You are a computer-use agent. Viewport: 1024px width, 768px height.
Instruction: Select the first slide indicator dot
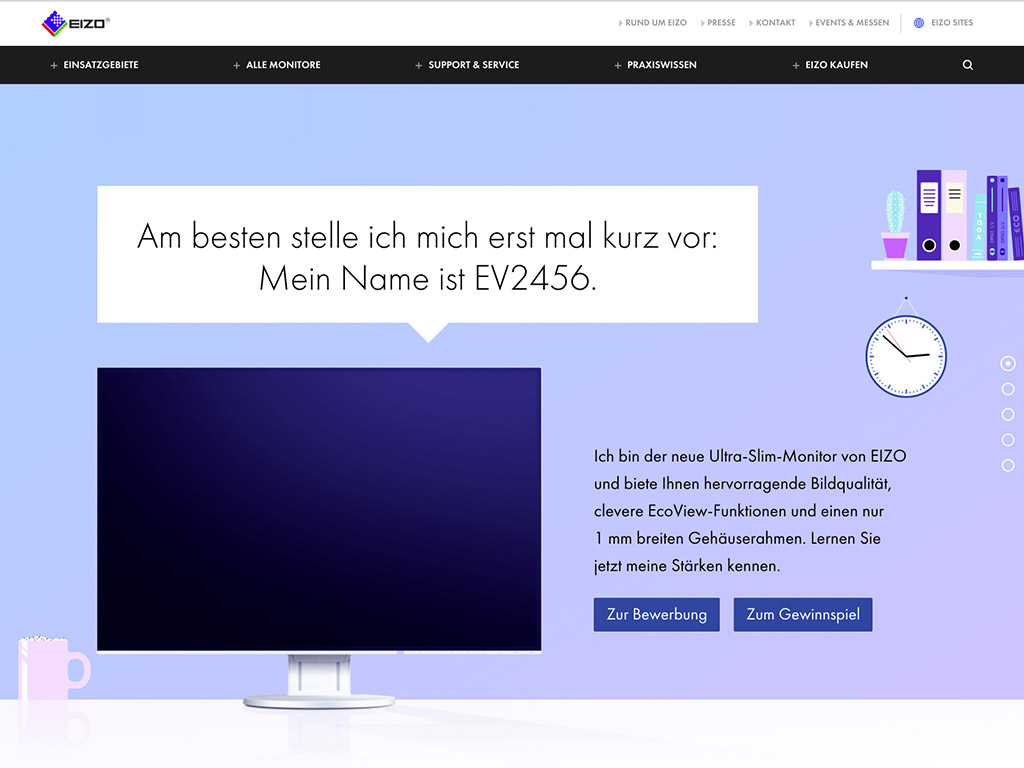click(1008, 363)
